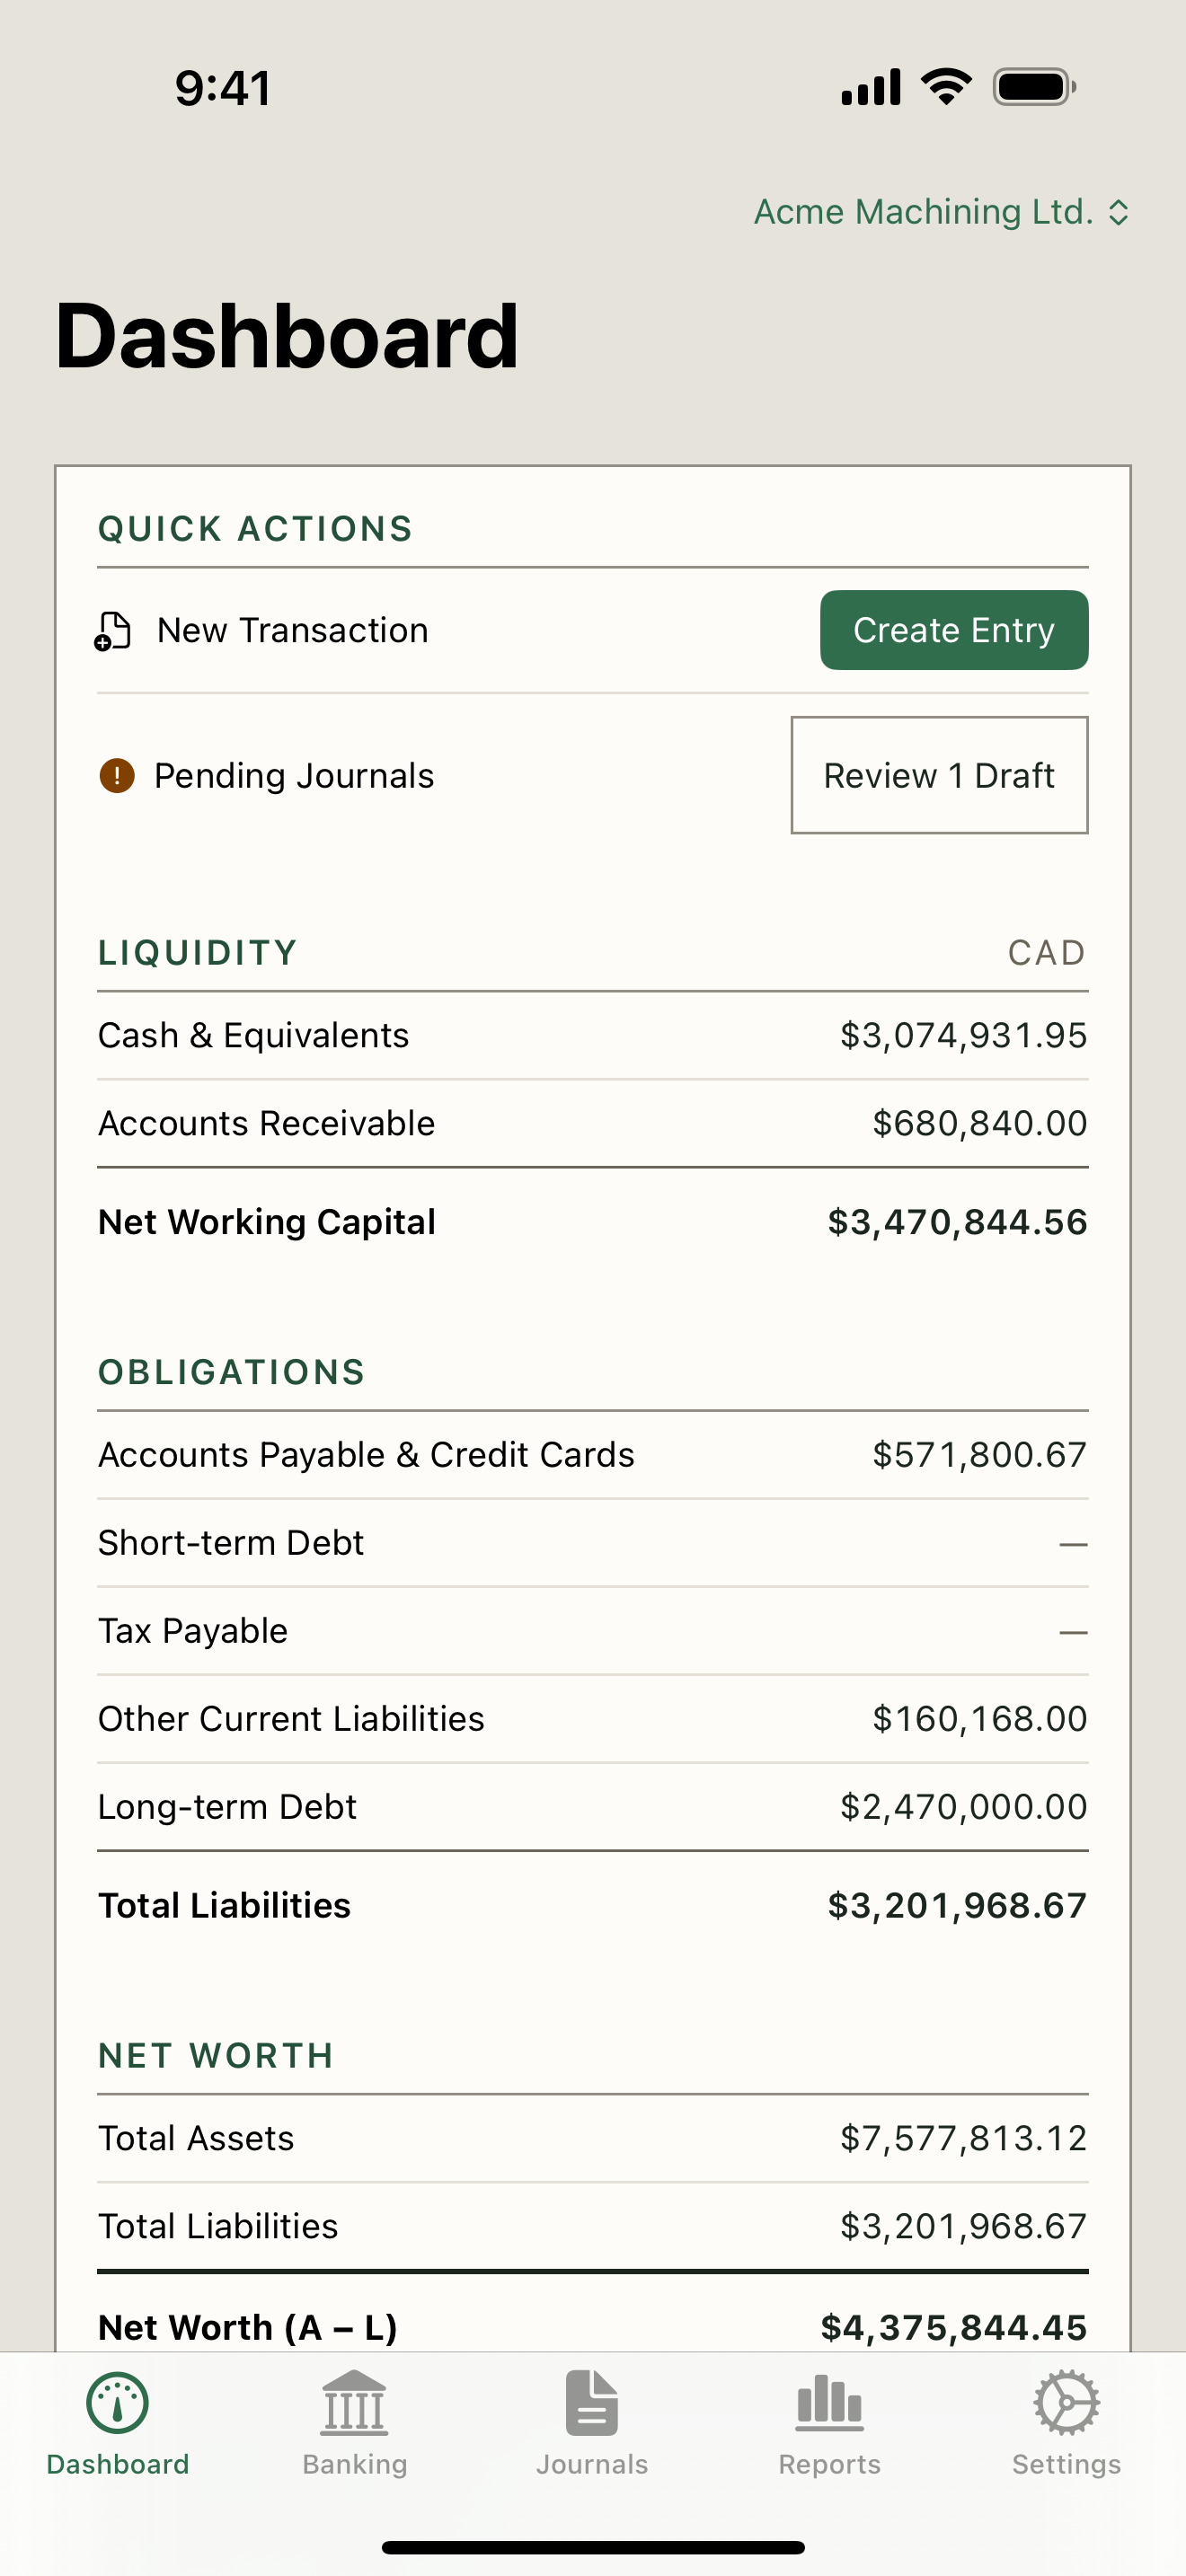Open the Accounts Receivable row

[x=592, y=1123]
